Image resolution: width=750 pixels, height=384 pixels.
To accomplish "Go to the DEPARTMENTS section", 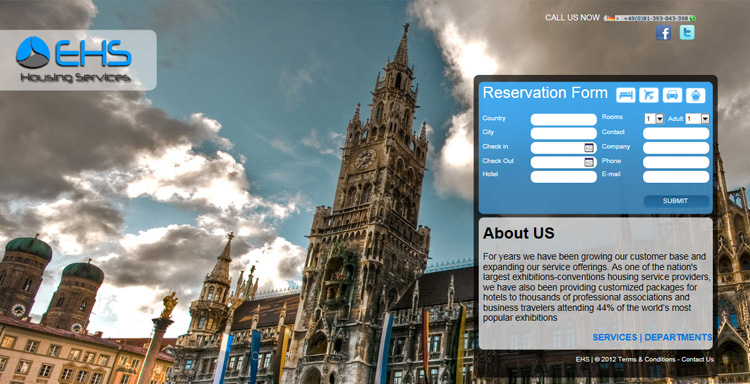I will click(x=678, y=337).
